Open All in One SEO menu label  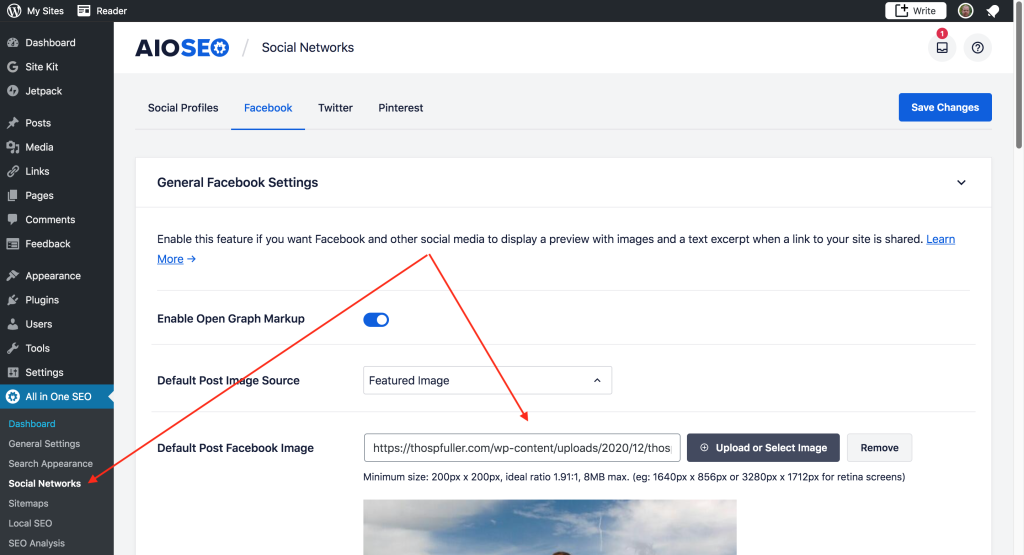[58, 396]
